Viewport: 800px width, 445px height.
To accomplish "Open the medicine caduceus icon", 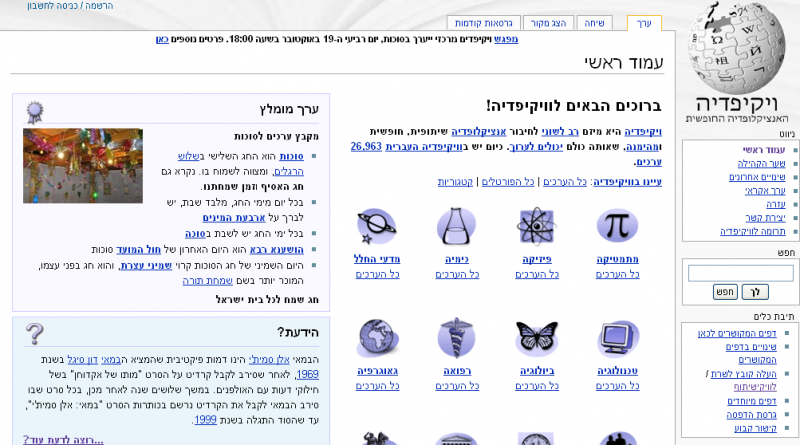I will coord(457,338).
